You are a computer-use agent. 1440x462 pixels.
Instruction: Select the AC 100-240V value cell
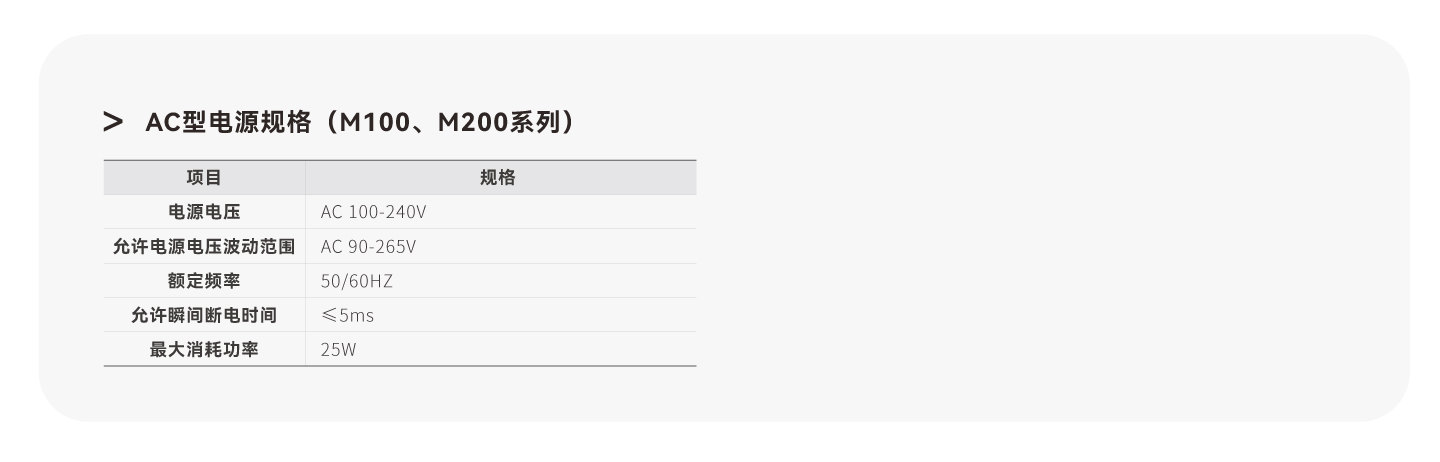pos(373,212)
